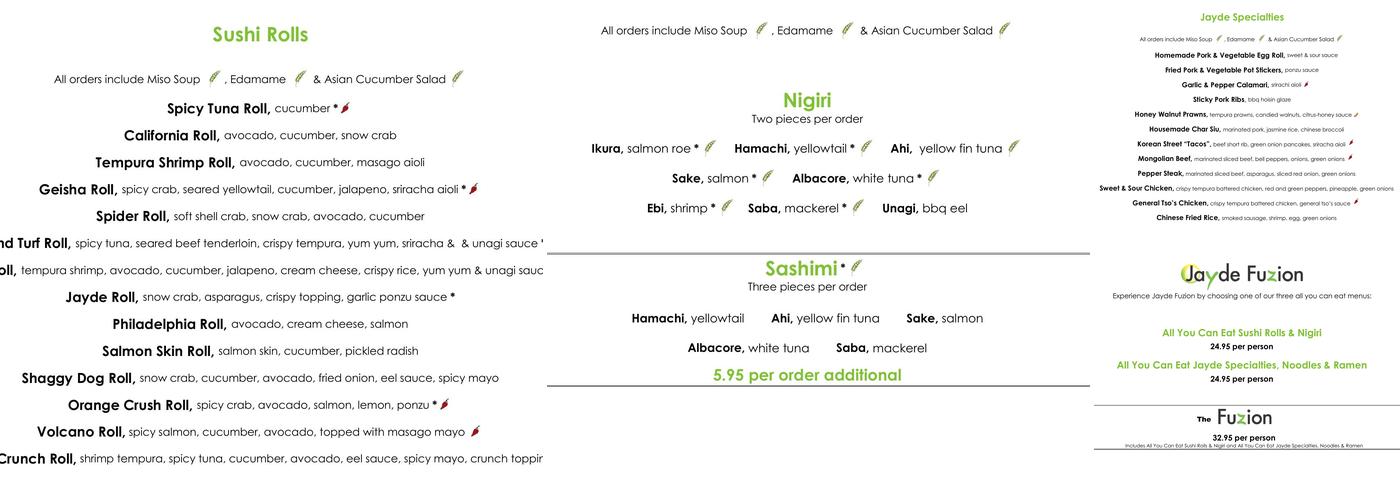Screen dimensions: 1400x500
Task: Choose All You Can Eat Jayde Specialties, Noodles & Ramen
Action: click(1241, 366)
